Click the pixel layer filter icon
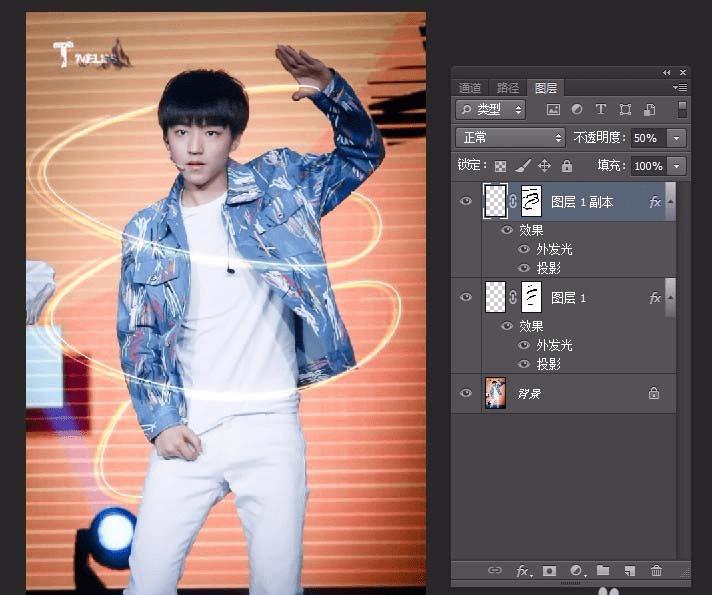712x595 pixels. click(553, 109)
